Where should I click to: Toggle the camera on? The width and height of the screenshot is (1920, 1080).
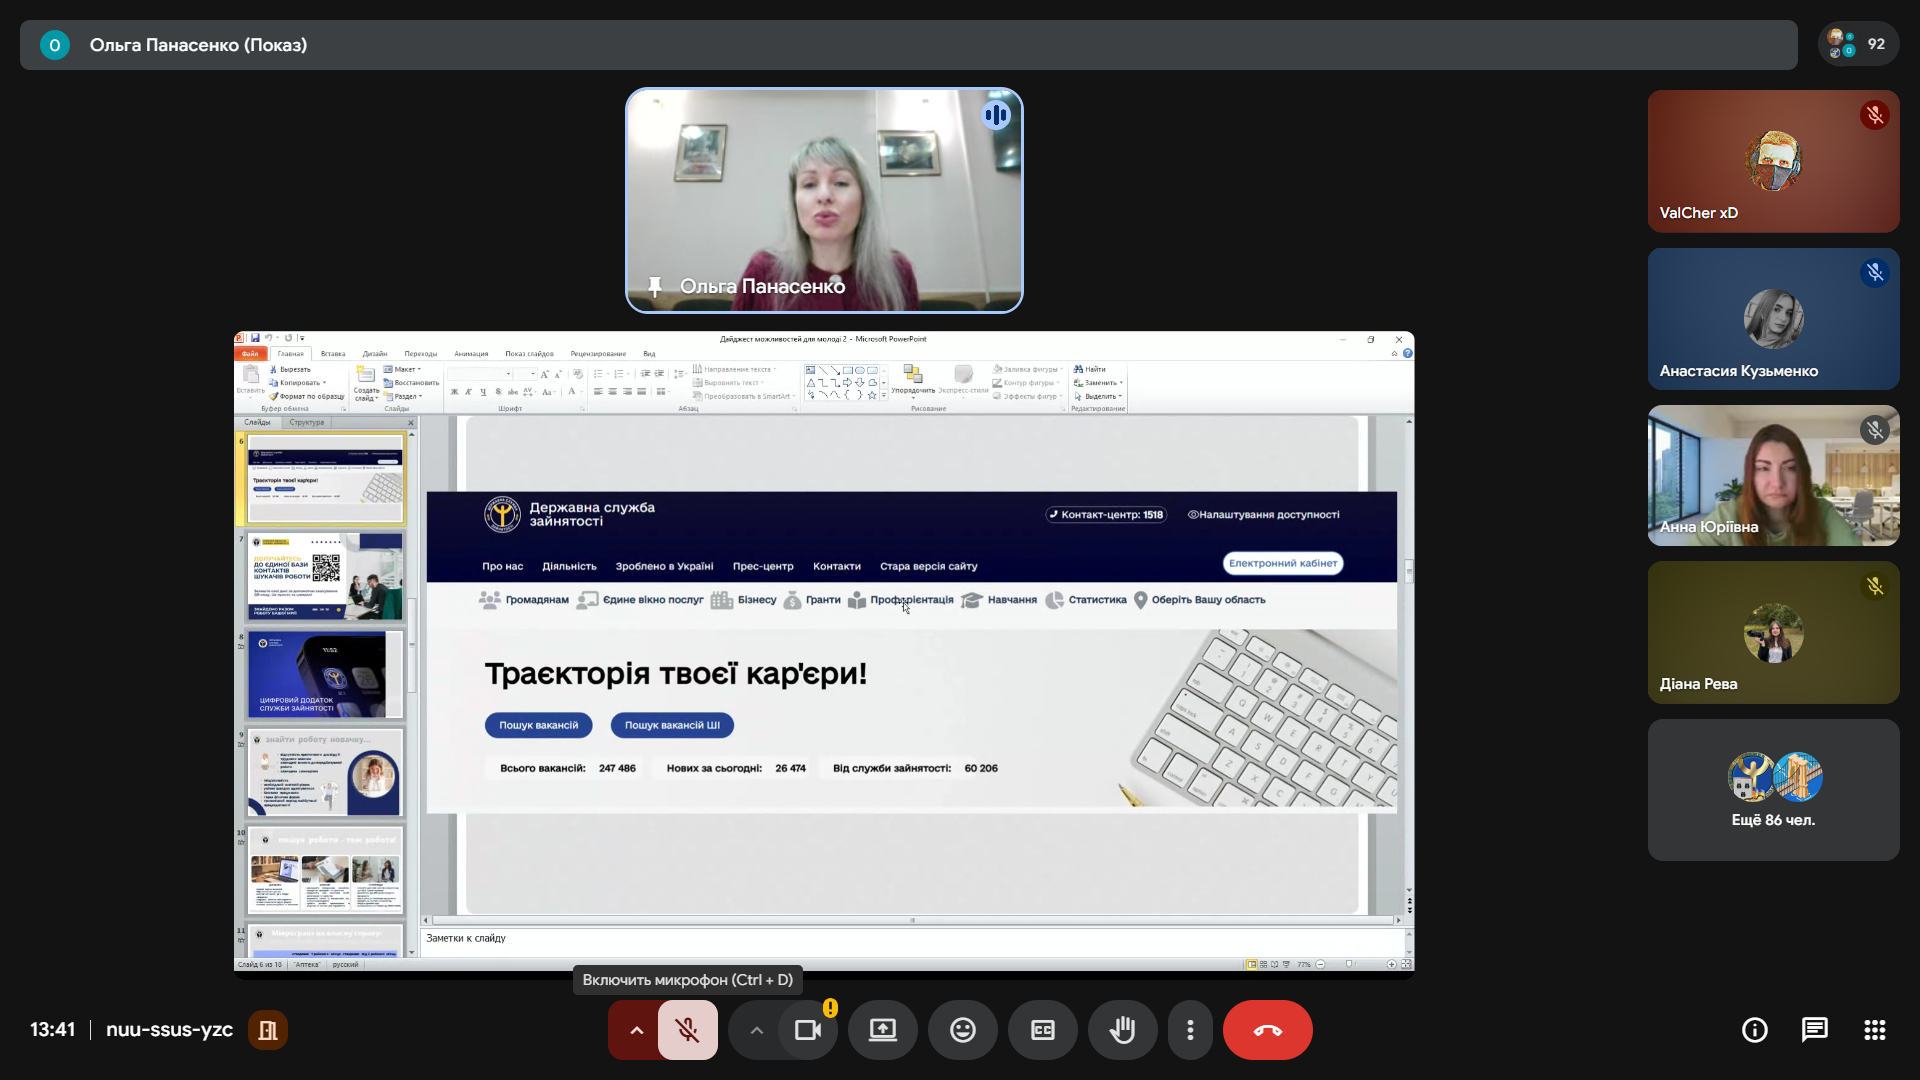point(807,1030)
